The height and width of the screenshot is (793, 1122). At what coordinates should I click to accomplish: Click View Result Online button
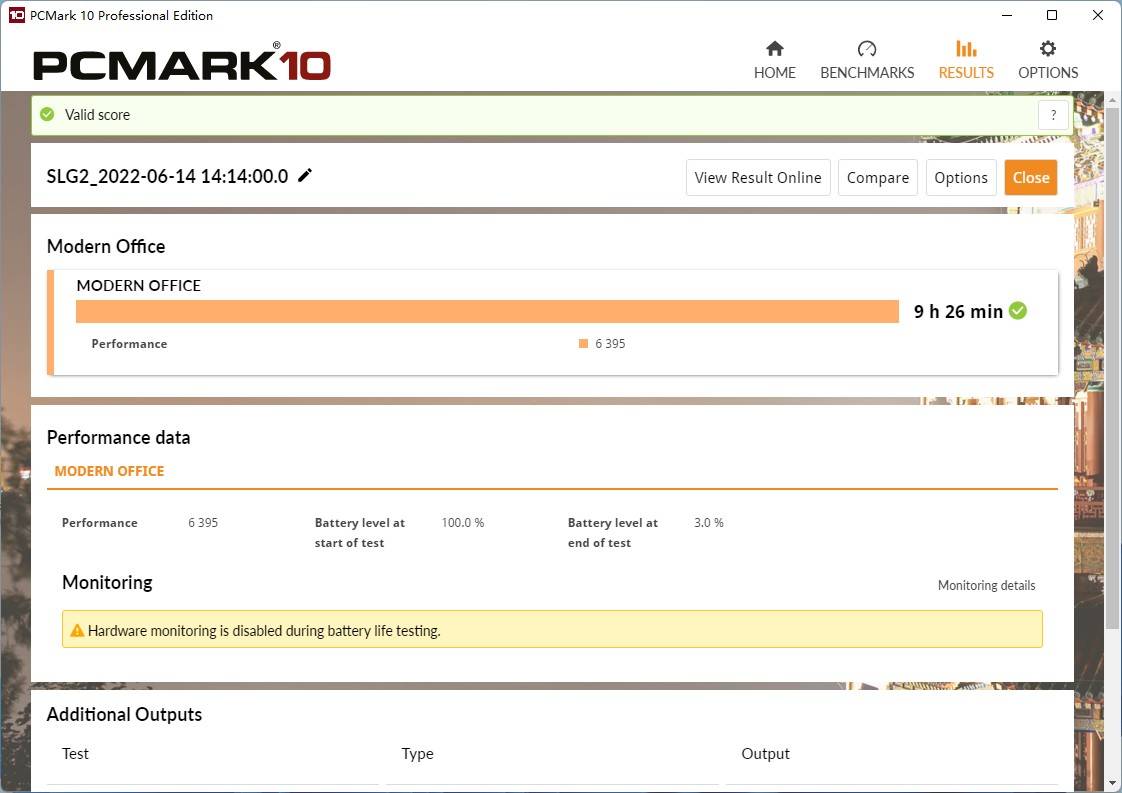(x=758, y=177)
